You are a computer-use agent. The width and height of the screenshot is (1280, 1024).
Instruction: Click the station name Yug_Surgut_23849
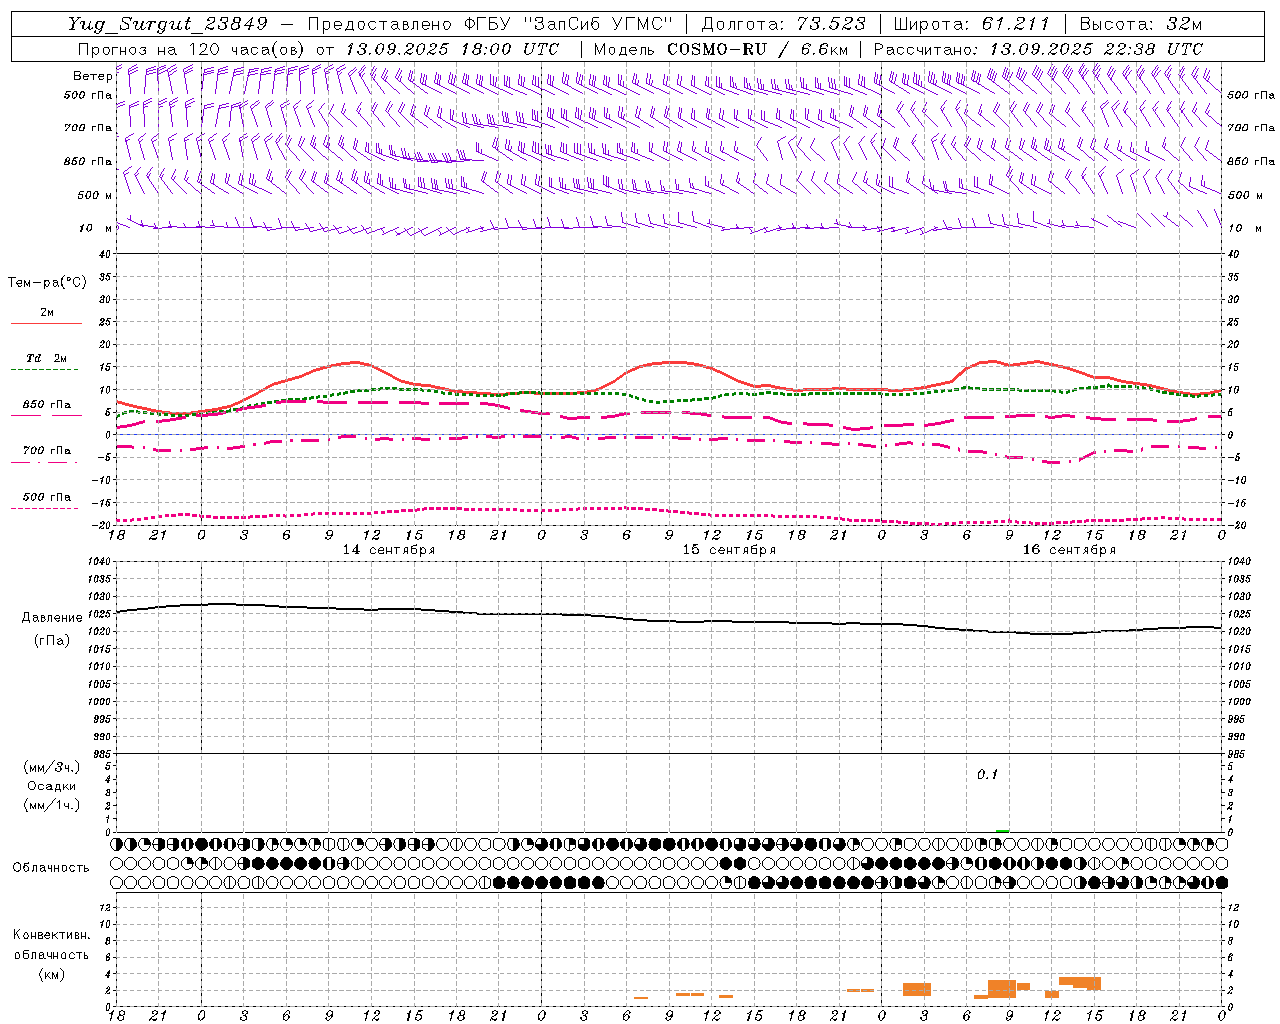click(167, 24)
